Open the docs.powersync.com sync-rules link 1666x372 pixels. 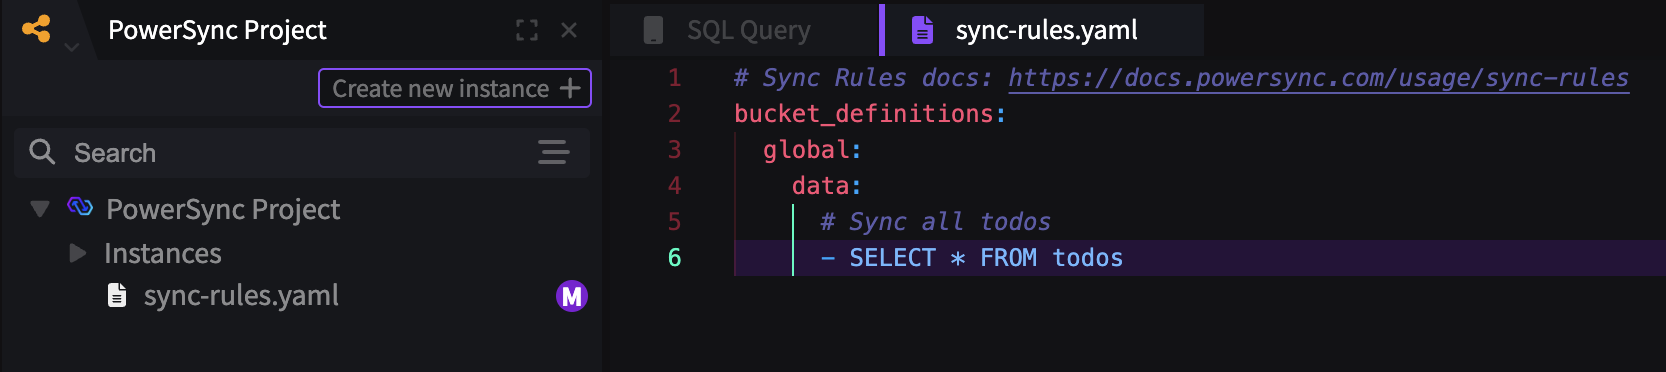(x=1318, y=78)
